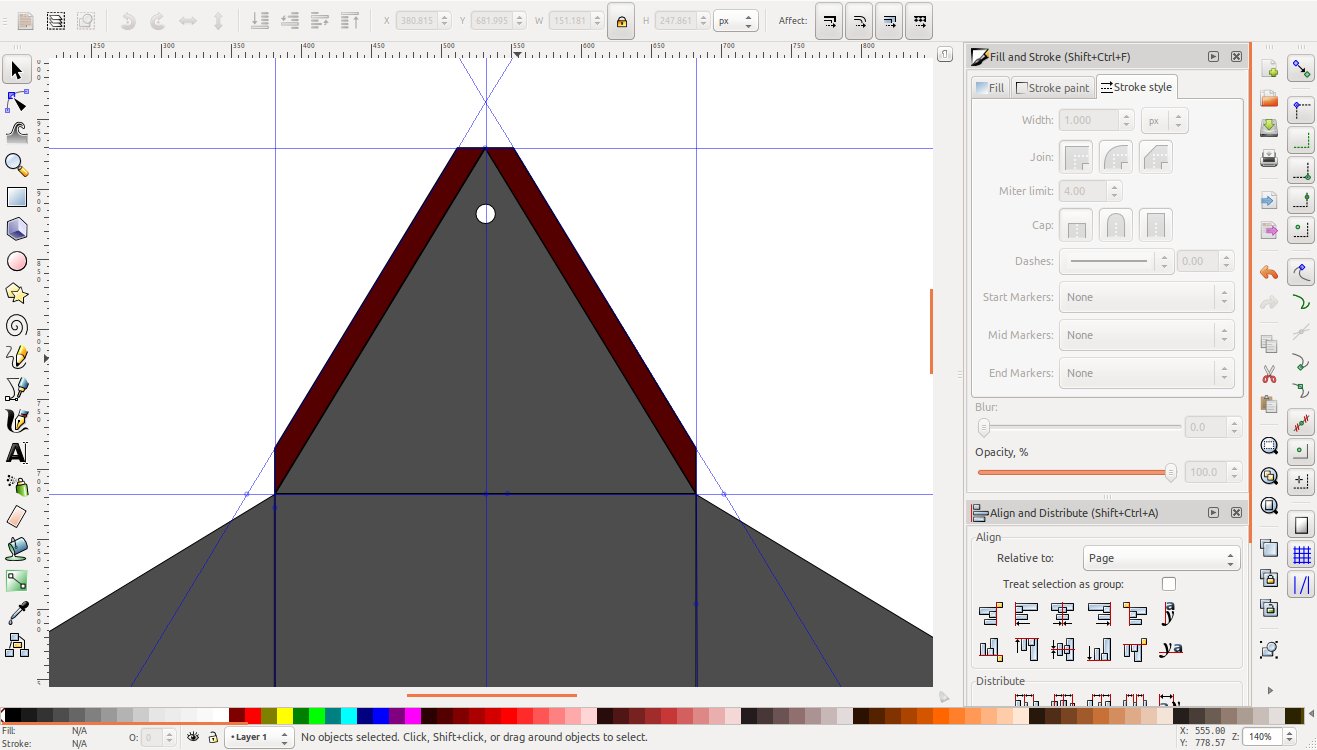Click the Undo arrow icon

point(1269,272)
